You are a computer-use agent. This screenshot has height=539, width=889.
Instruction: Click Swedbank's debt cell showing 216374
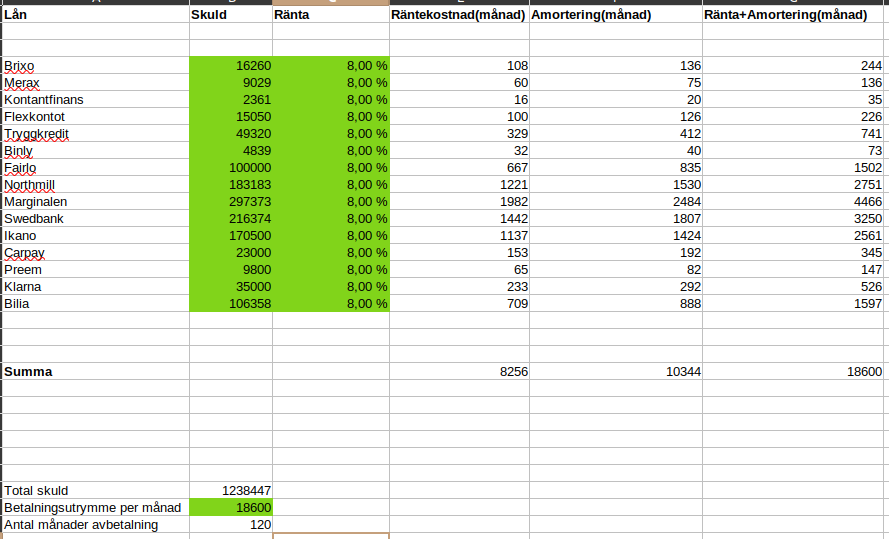230,219
